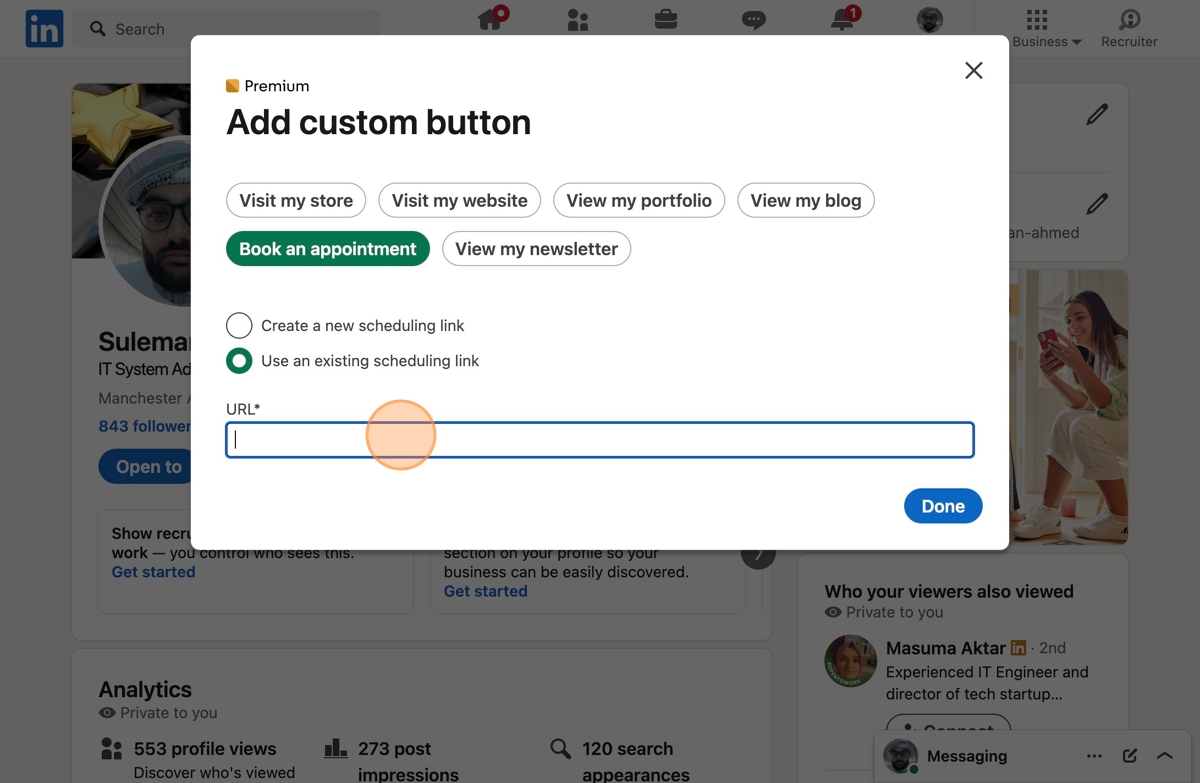Viewport: 1200px width, 783px height.
Task: Follow the recruiters card Get started link
Action: pyautogui.click(x=153, y=572)
